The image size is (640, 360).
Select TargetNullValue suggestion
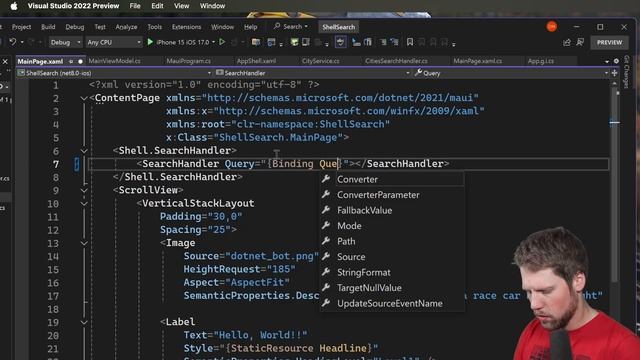pyautogui.click(x=392, y=288)
